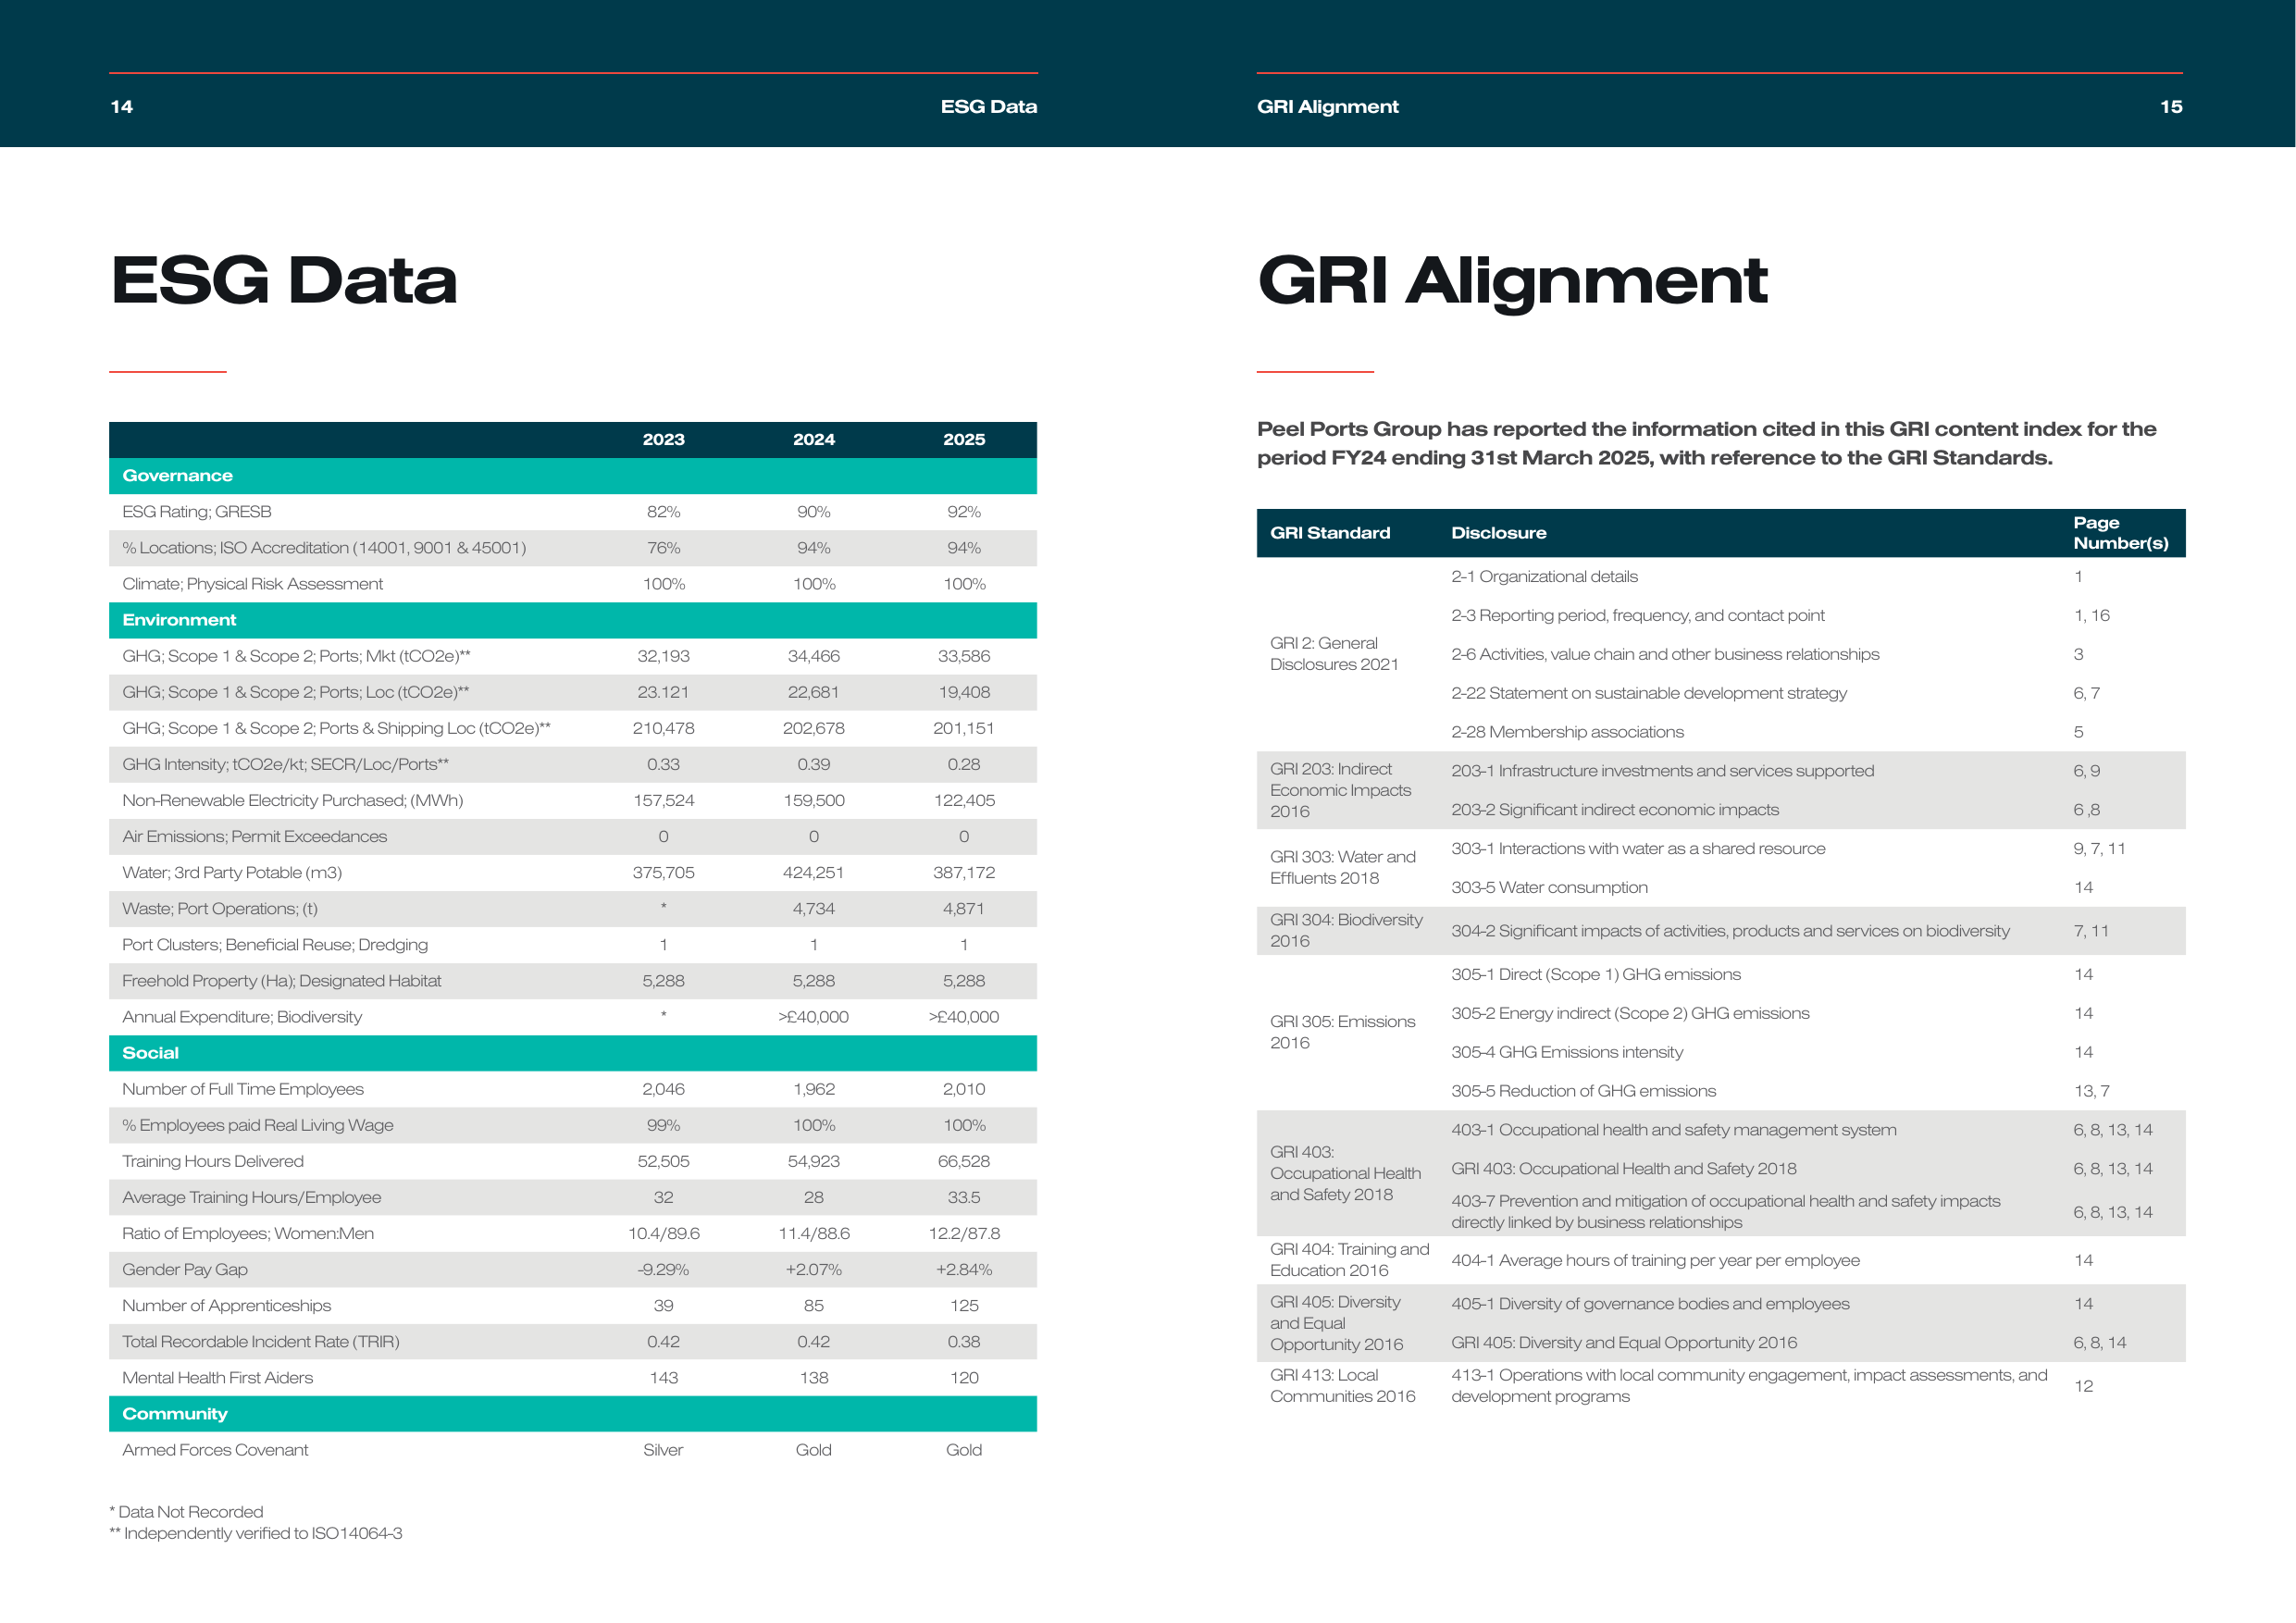
Task: Select 'Number of Apprenticeships' row label
Action: click(227, 1306)
